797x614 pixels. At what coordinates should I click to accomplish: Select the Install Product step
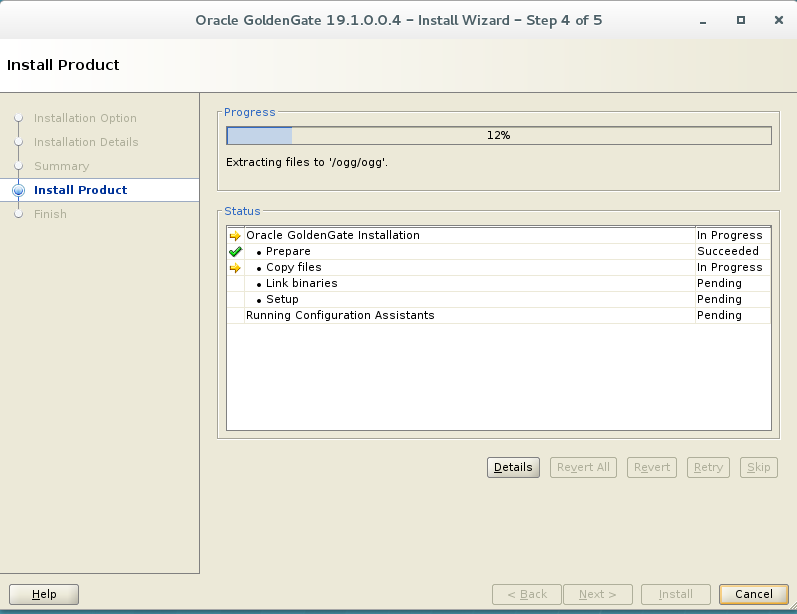(80, 190)
